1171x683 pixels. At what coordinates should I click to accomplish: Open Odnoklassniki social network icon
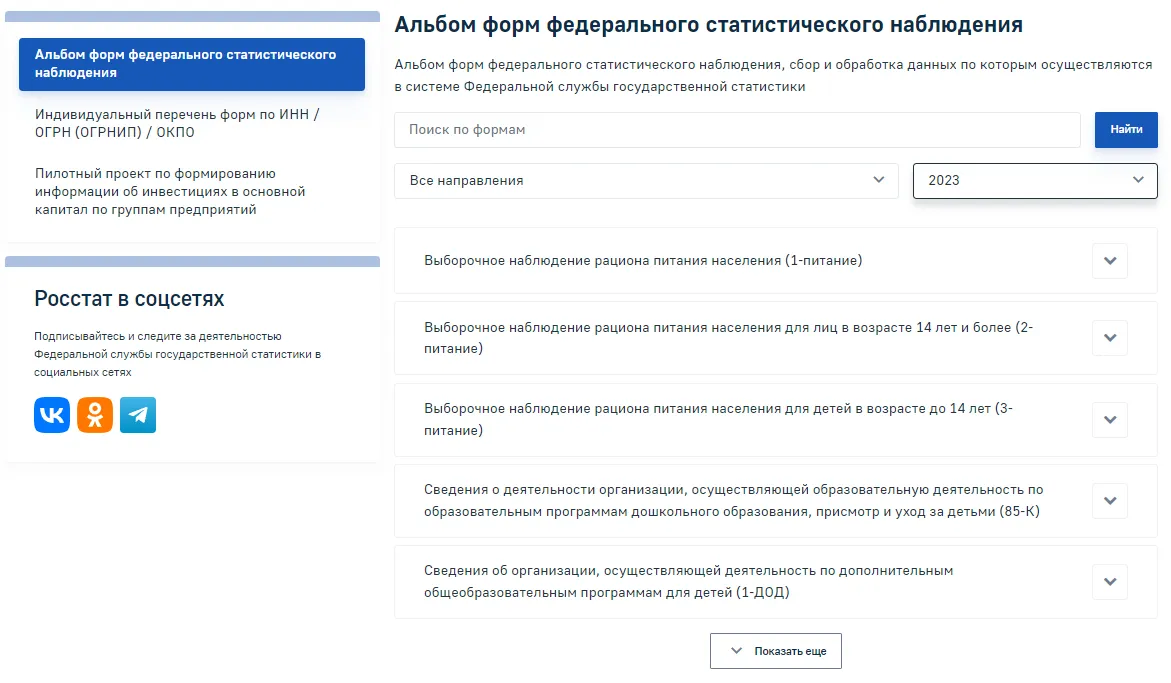pyautogui.click(x=95, y=415)
